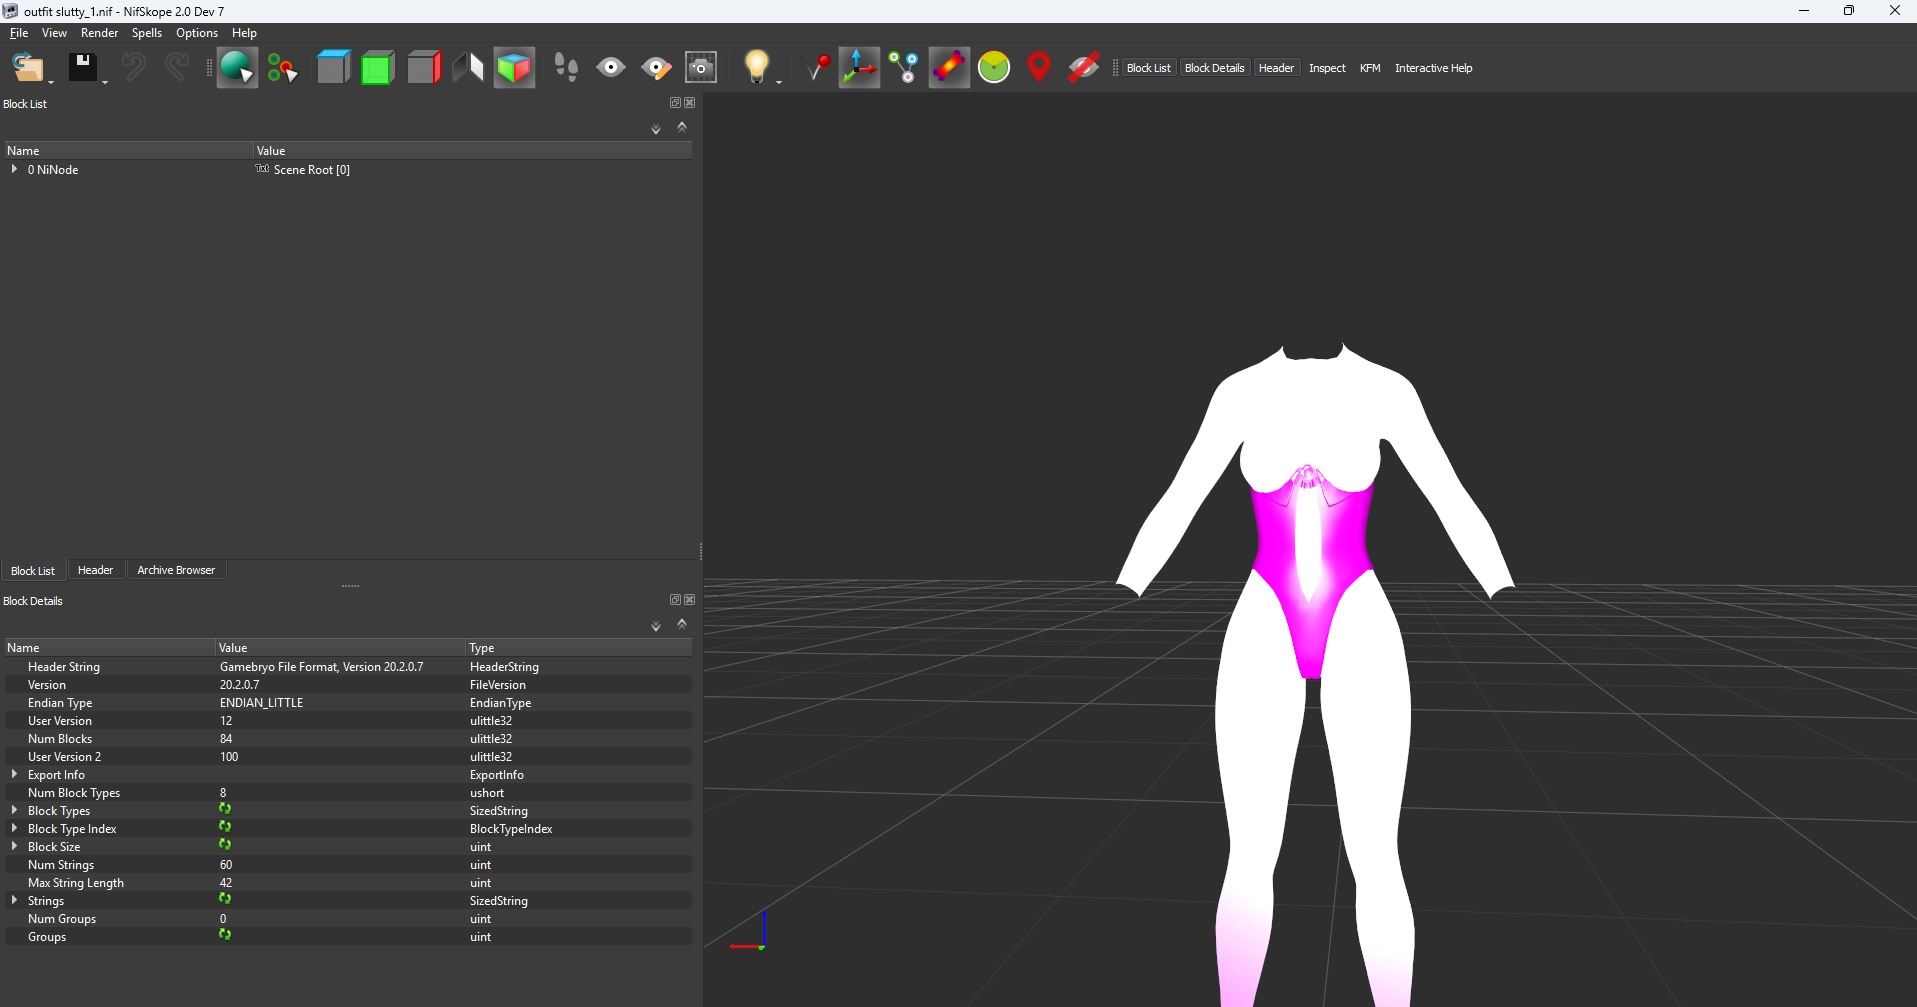Switch to front view green cube
This screenshot has width=1917, height=1007.
point(377,68)
